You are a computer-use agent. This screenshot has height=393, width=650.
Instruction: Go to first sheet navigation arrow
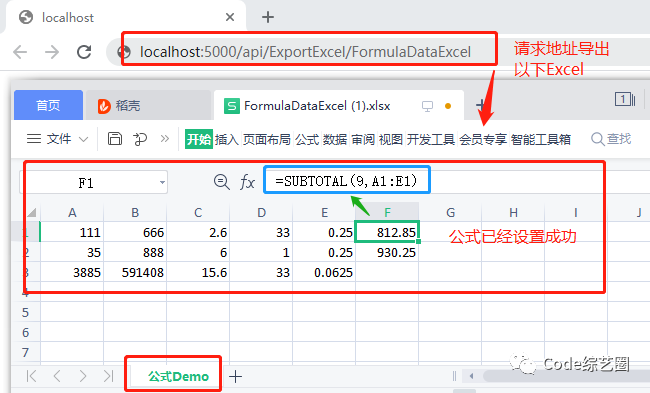point(31,376)
